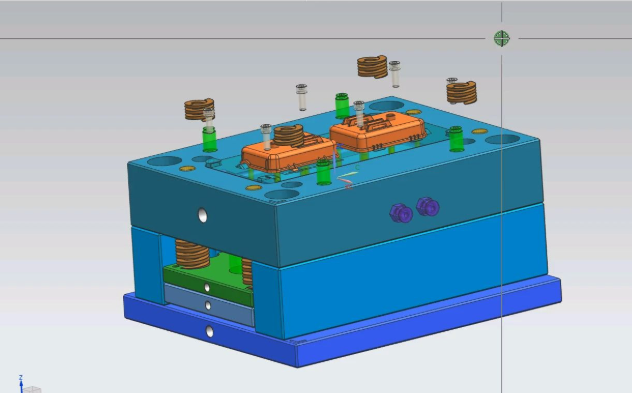Click the blue Z axis arrow
The image size is (632, 393).
(x=21, y=383)
